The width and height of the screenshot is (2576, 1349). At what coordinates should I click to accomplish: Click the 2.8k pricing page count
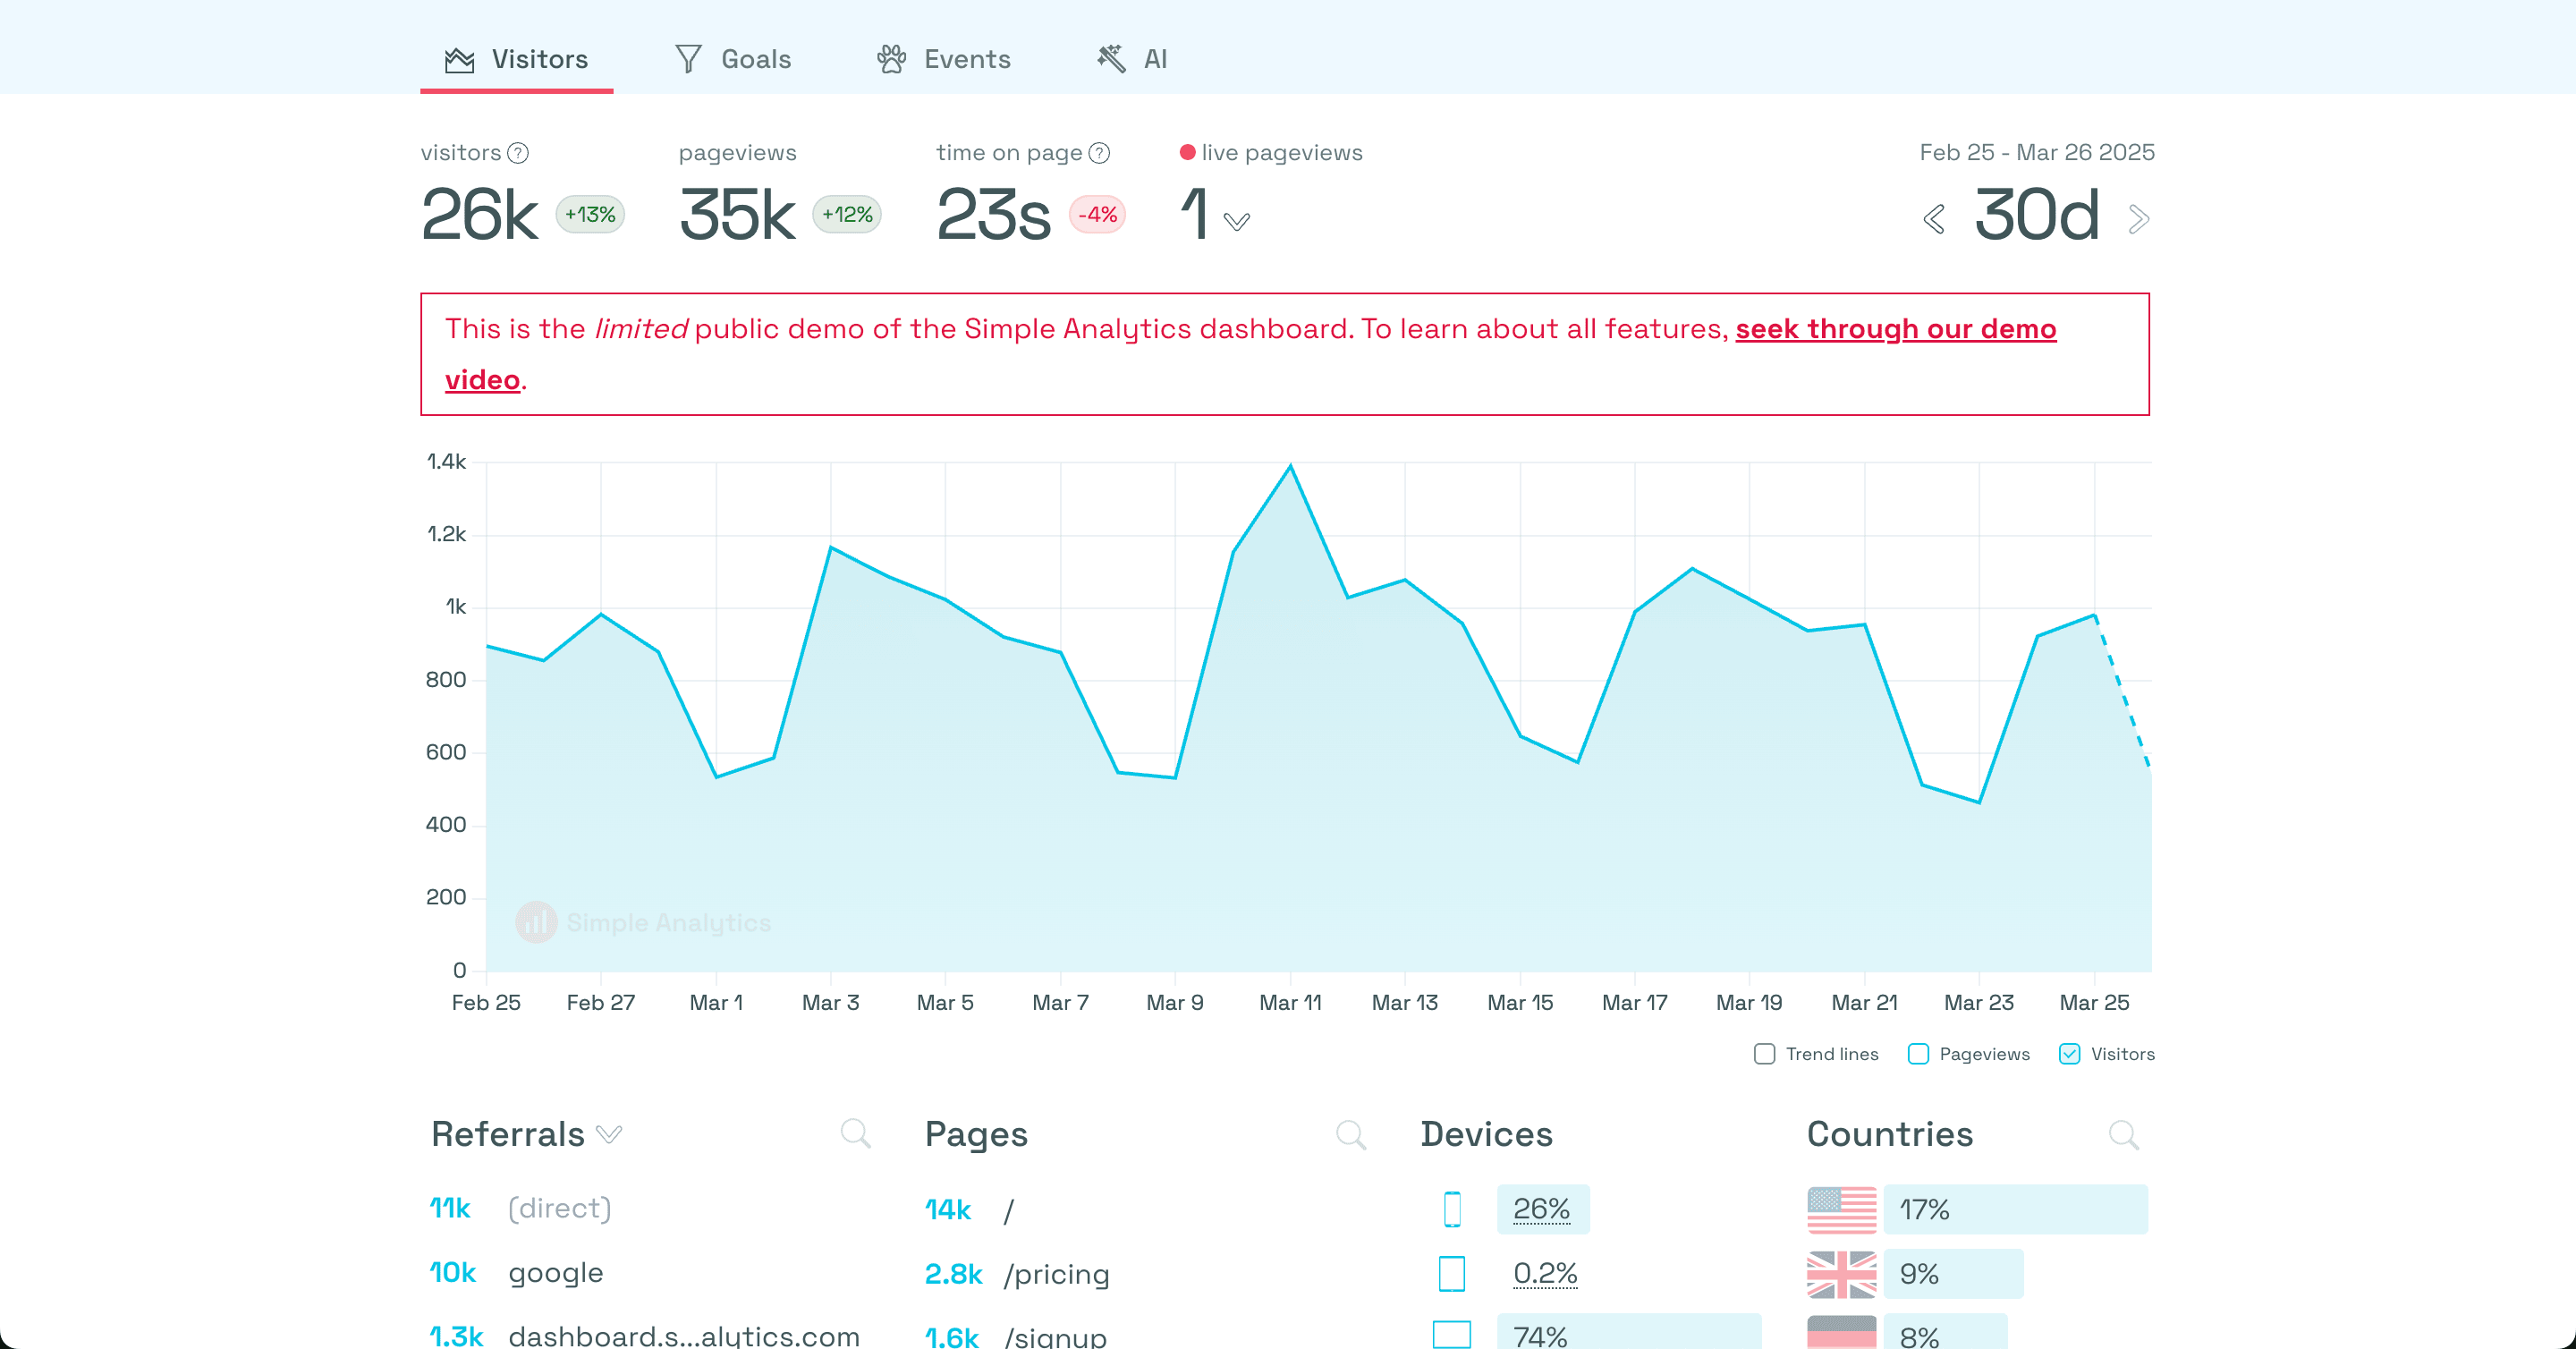coord(954,1274)
